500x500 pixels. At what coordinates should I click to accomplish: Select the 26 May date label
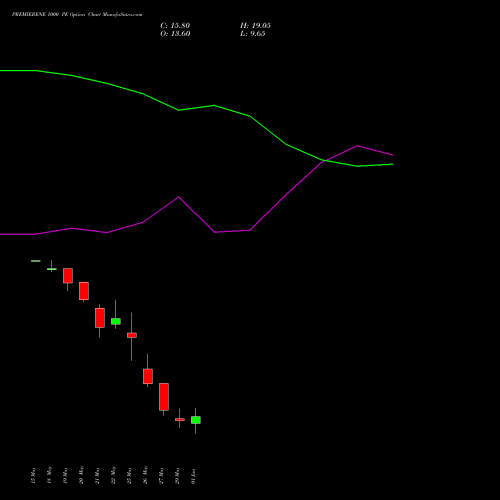[145, 475]
